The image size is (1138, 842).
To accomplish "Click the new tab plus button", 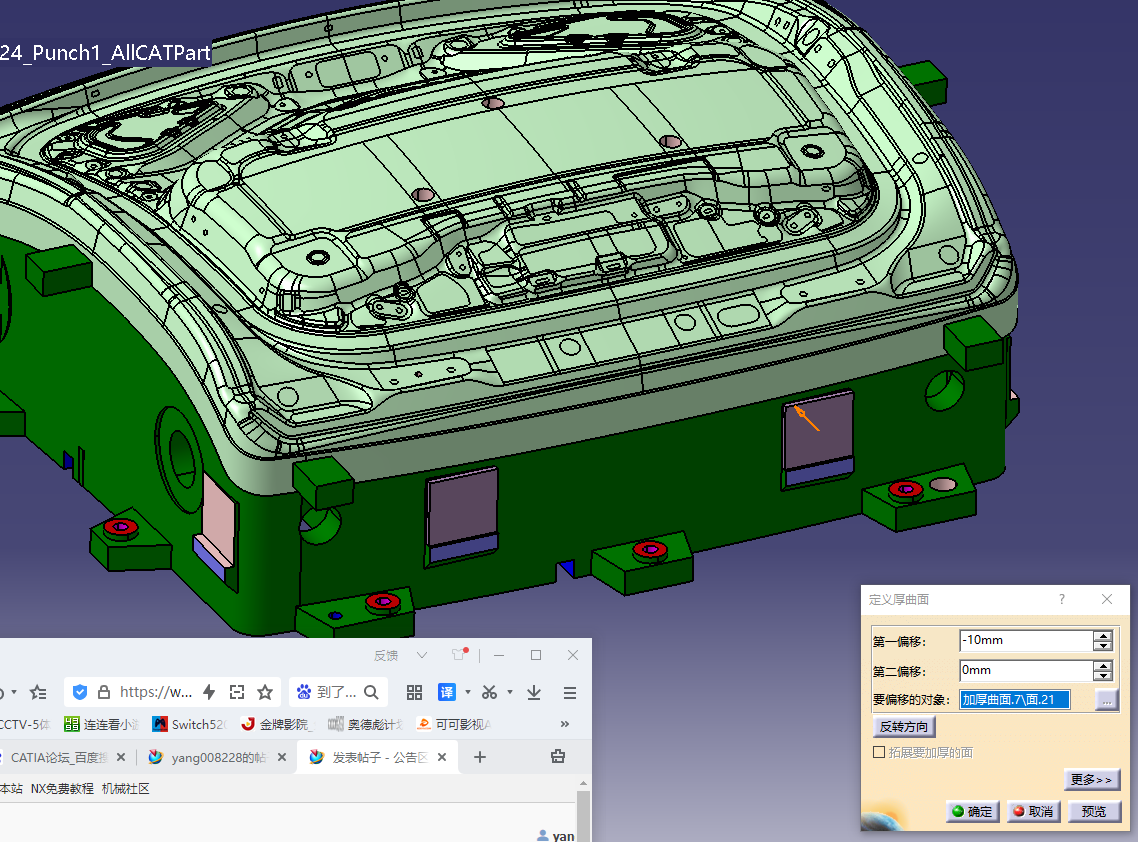I will [x=480, y=757].
